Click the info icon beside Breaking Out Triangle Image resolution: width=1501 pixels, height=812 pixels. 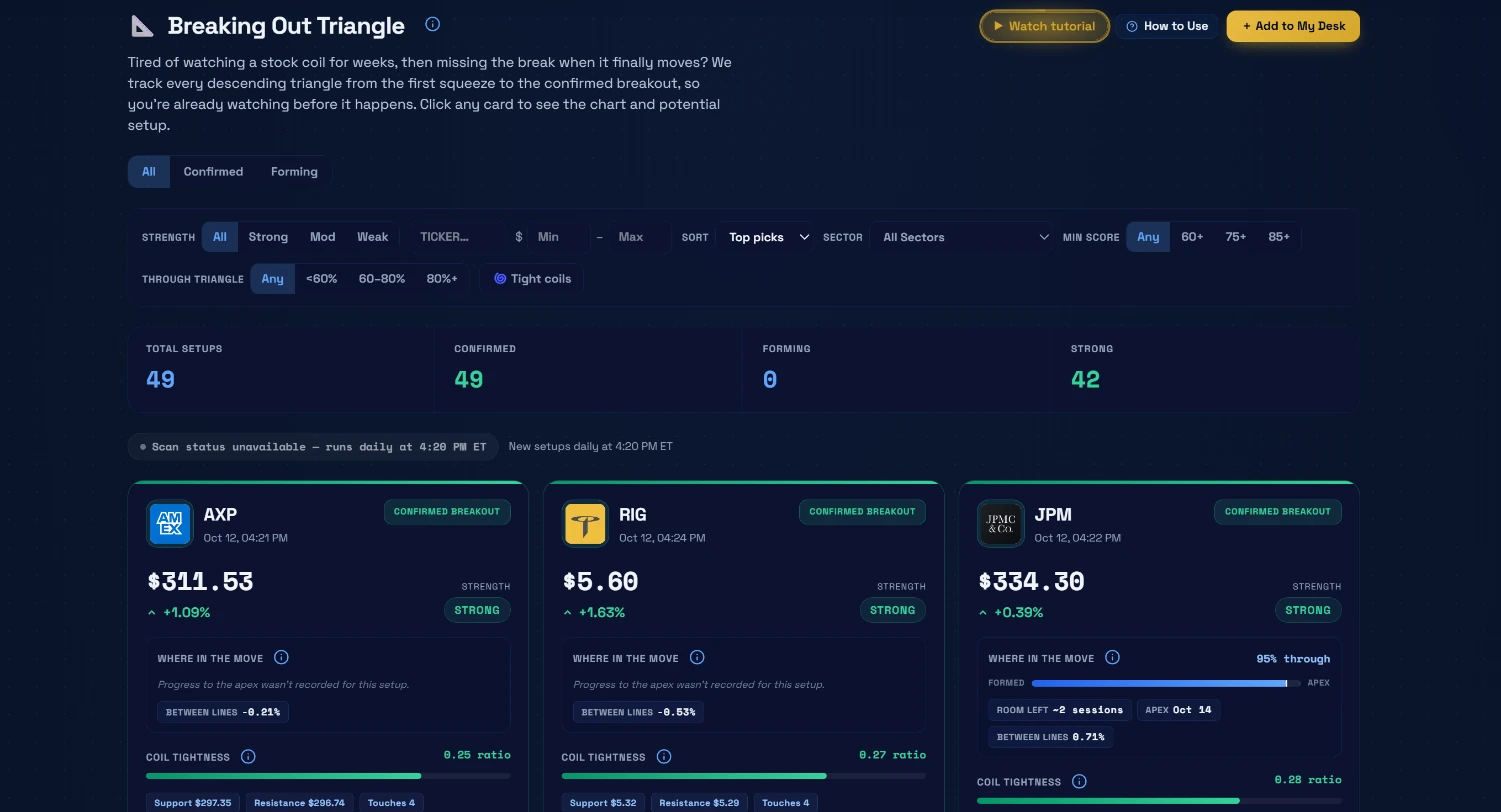tap(432, 25)
